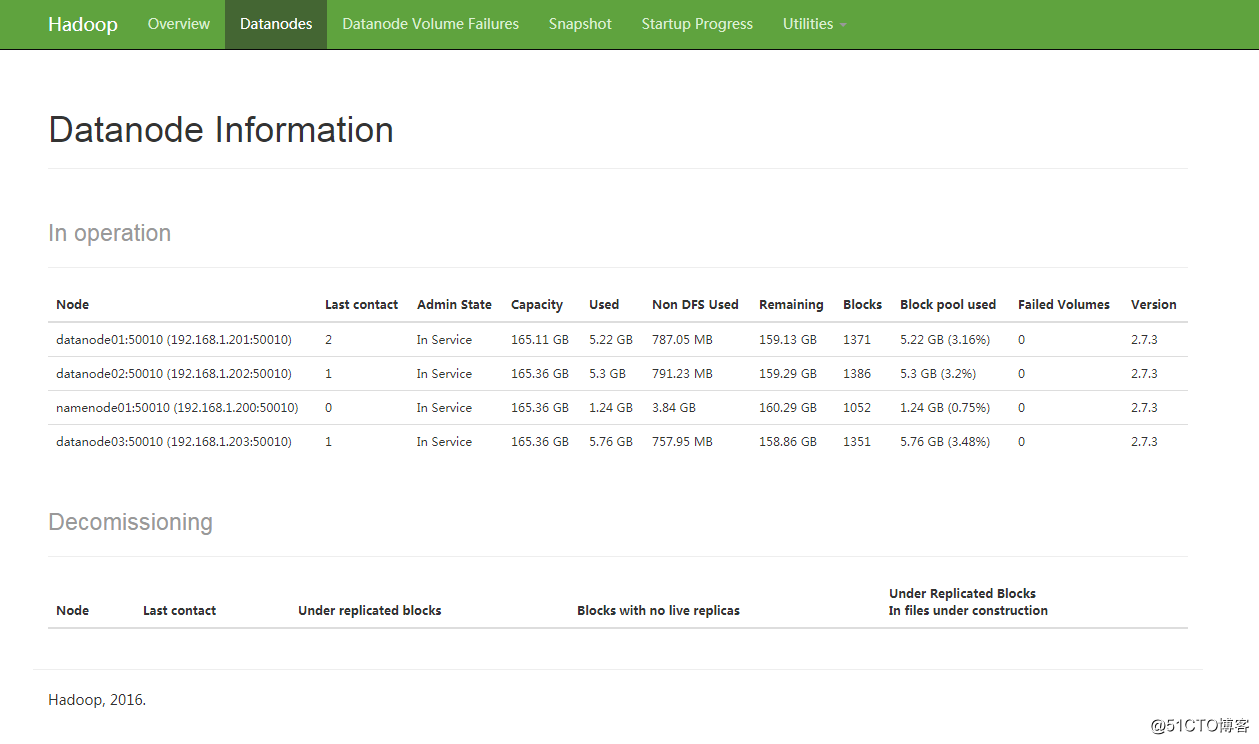This screenshot has height=744, width=1259.
Task: Click the Remaining column header
Action: 791,305
